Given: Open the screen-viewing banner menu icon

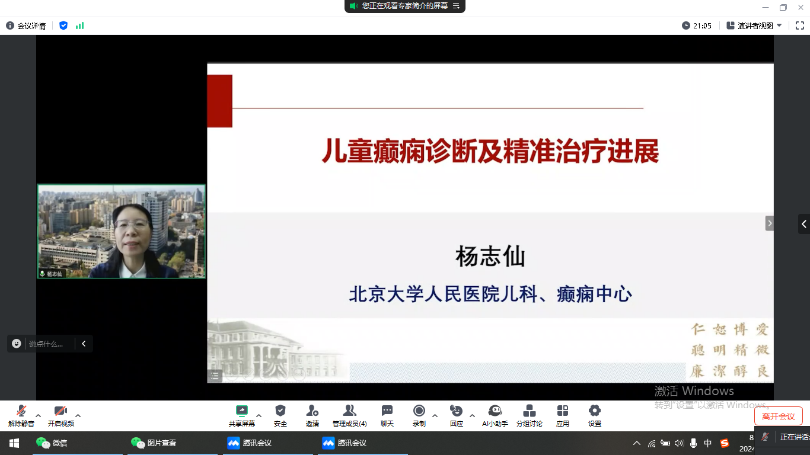Looking at the screenshot, I should tap(456, 6).
